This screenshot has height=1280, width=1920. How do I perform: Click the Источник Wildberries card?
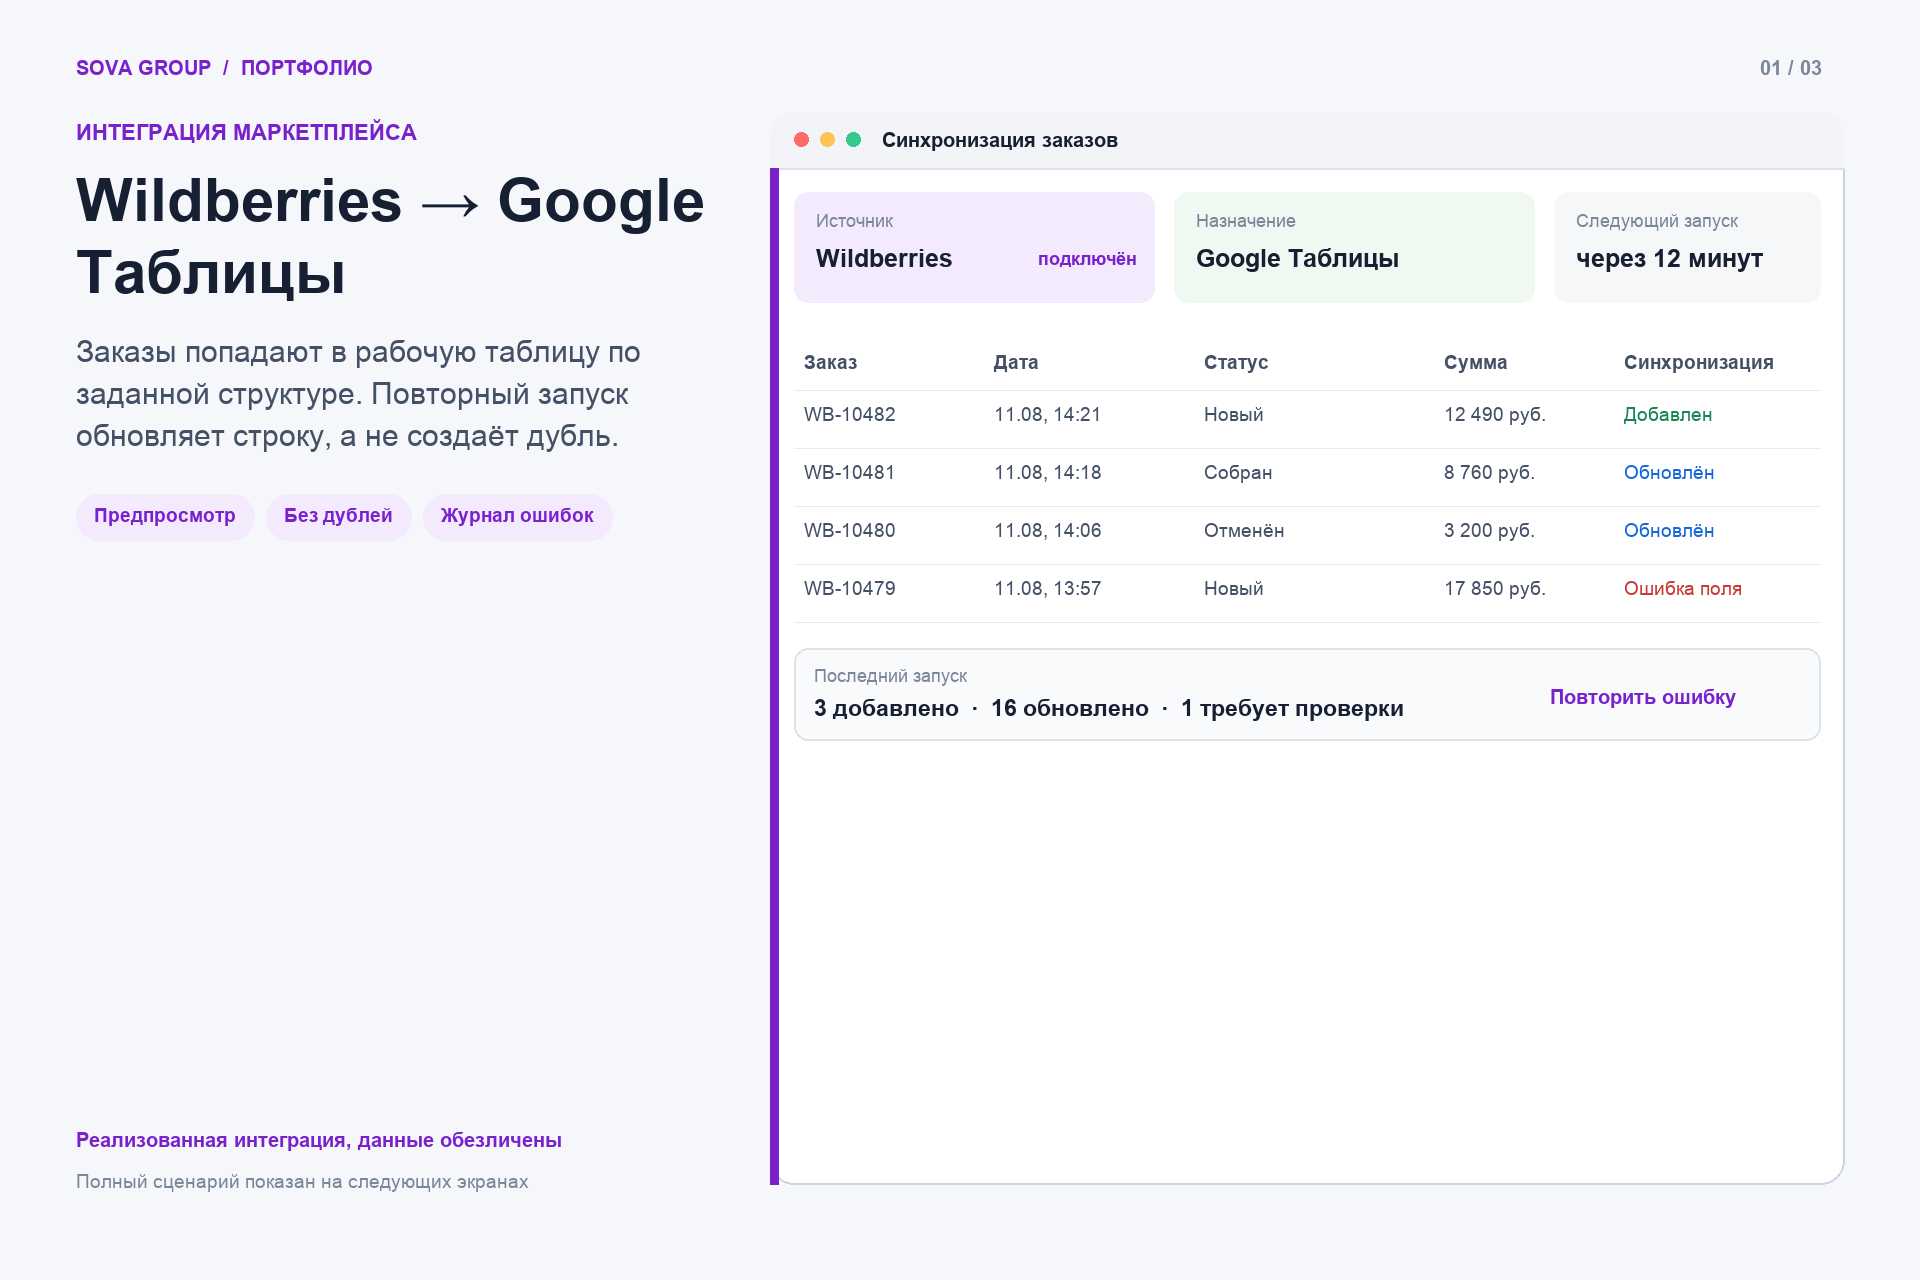974,247
